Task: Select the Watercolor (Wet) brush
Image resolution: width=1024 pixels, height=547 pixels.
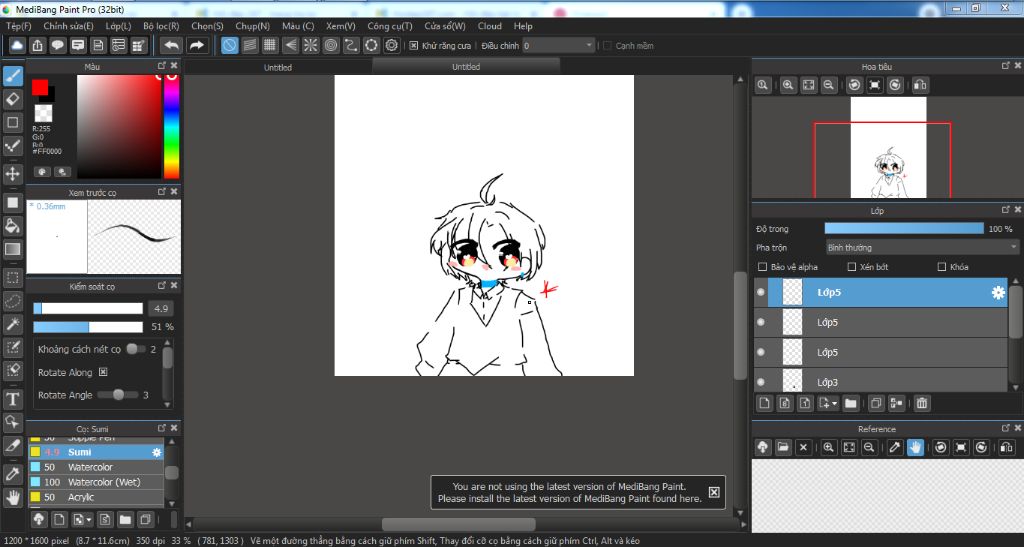Action: click(x=96, y=482)
